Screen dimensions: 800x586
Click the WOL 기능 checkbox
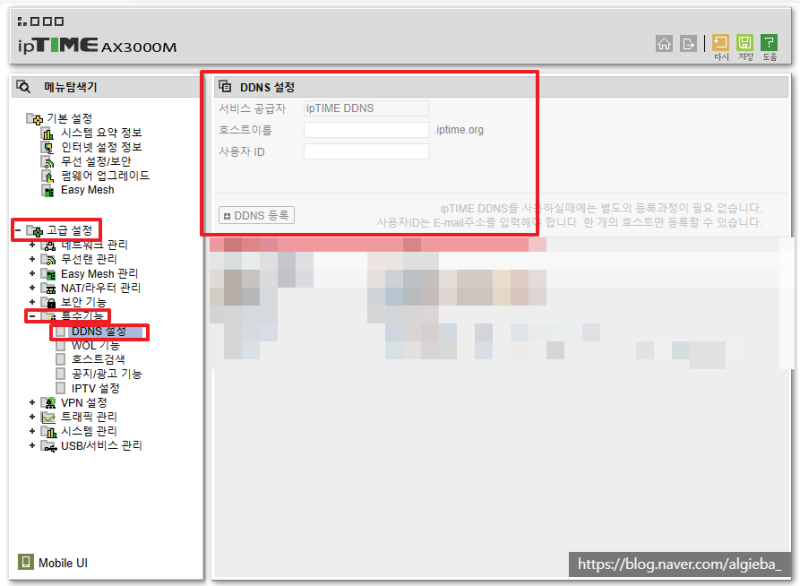59,345
